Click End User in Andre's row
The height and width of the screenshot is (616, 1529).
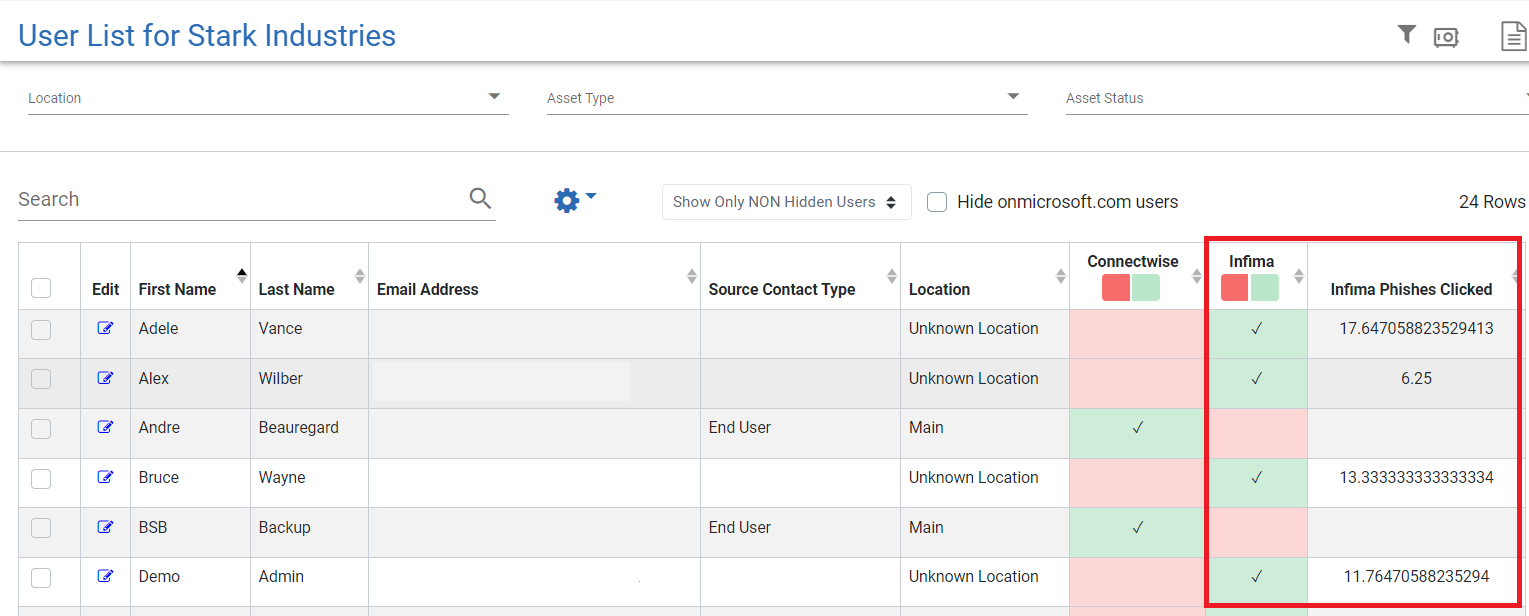point(739,427)
